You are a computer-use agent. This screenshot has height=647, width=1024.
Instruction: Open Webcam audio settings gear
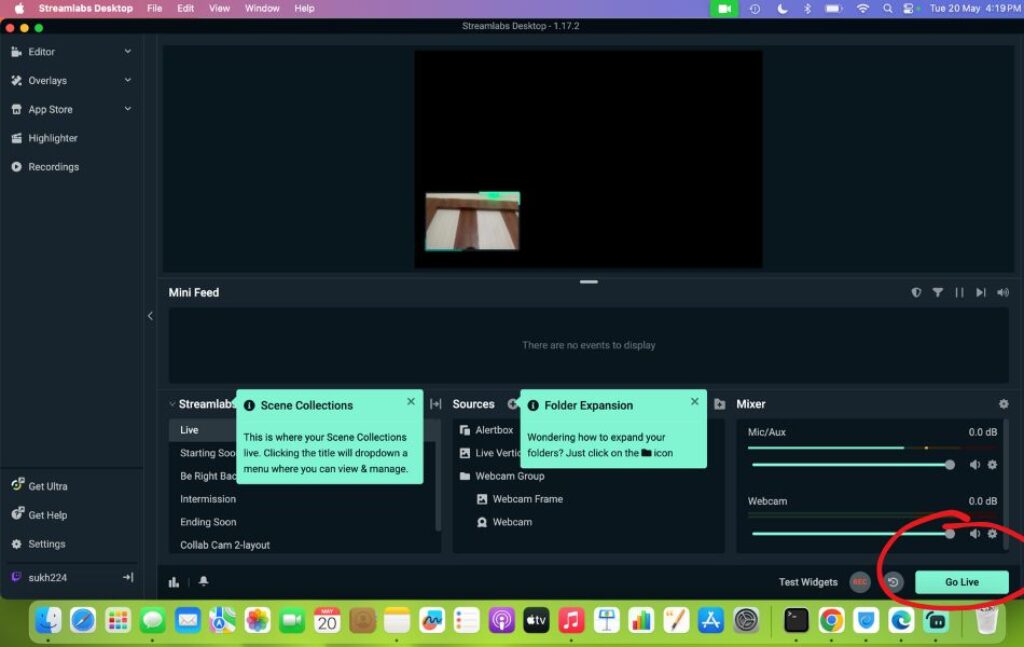(992, 533)
